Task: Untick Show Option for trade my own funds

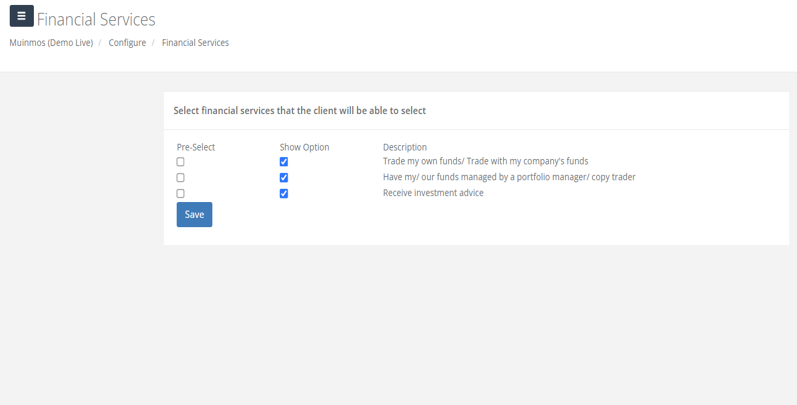Action: pyautogui.click(x=284, y=162)
